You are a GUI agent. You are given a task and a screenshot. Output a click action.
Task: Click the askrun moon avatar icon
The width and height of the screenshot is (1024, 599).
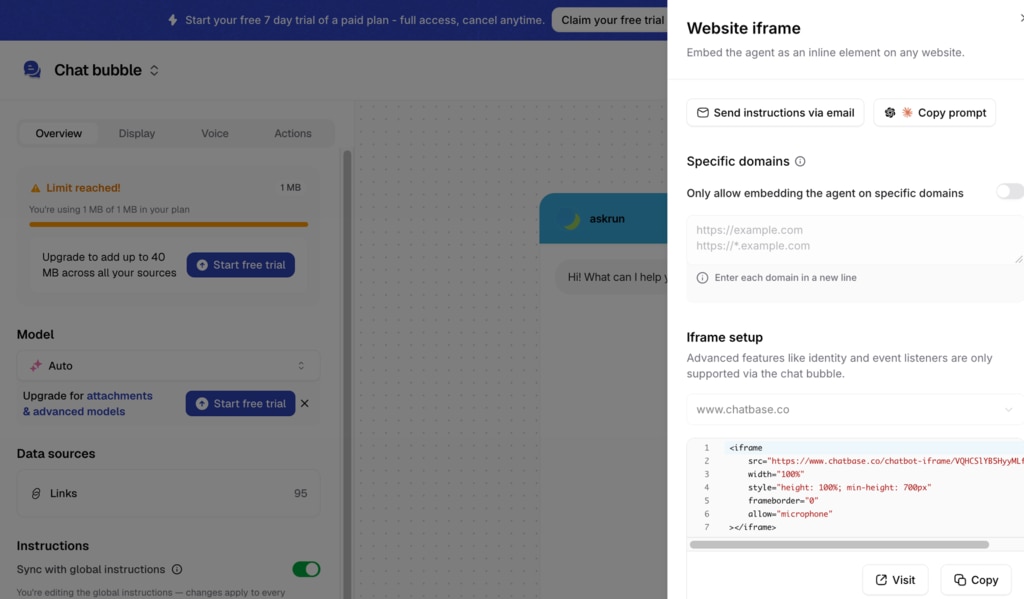click(571, 219)
